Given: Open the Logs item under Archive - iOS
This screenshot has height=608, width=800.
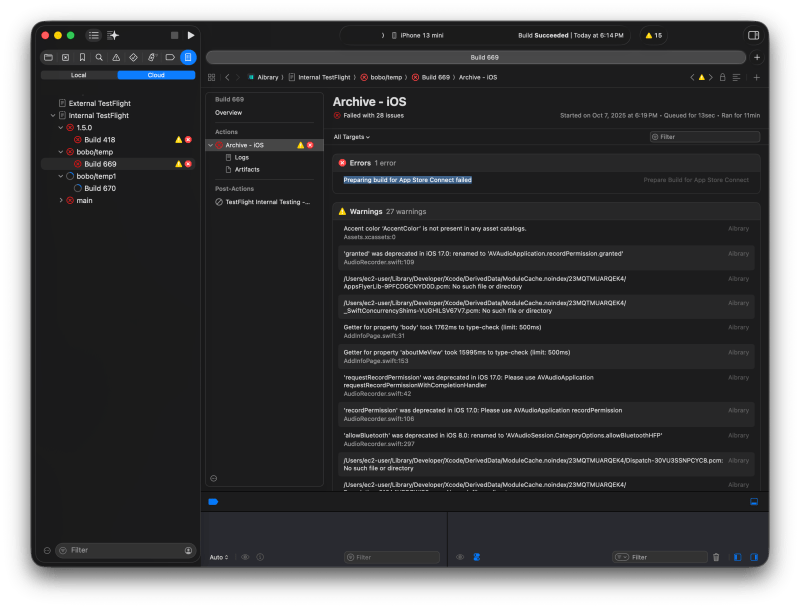Looking at the screenshot, I should (240, 156).
